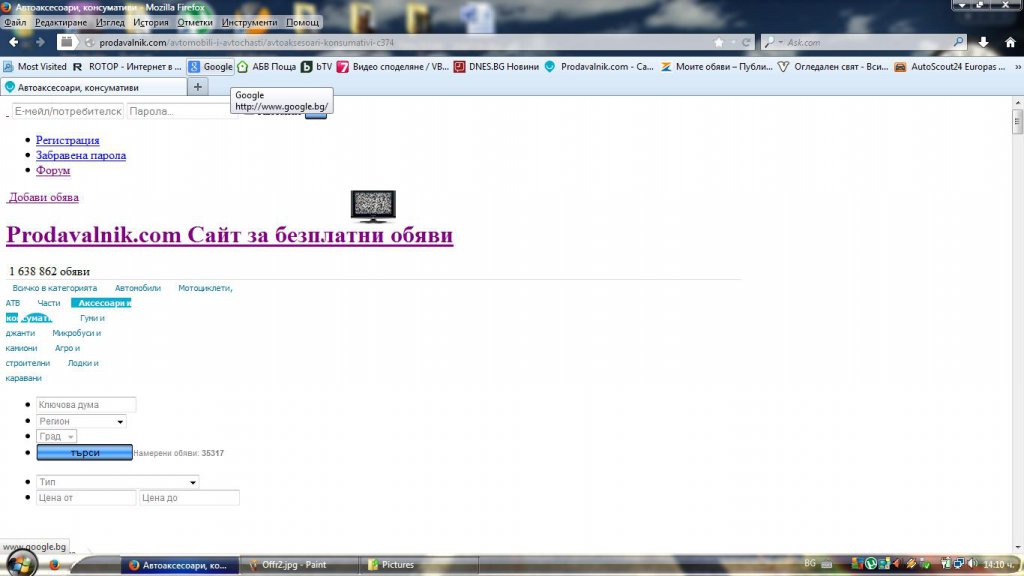Click the page vertical scrollbar thumb
The image size is (1024, 576).
tap(1017, 121)
